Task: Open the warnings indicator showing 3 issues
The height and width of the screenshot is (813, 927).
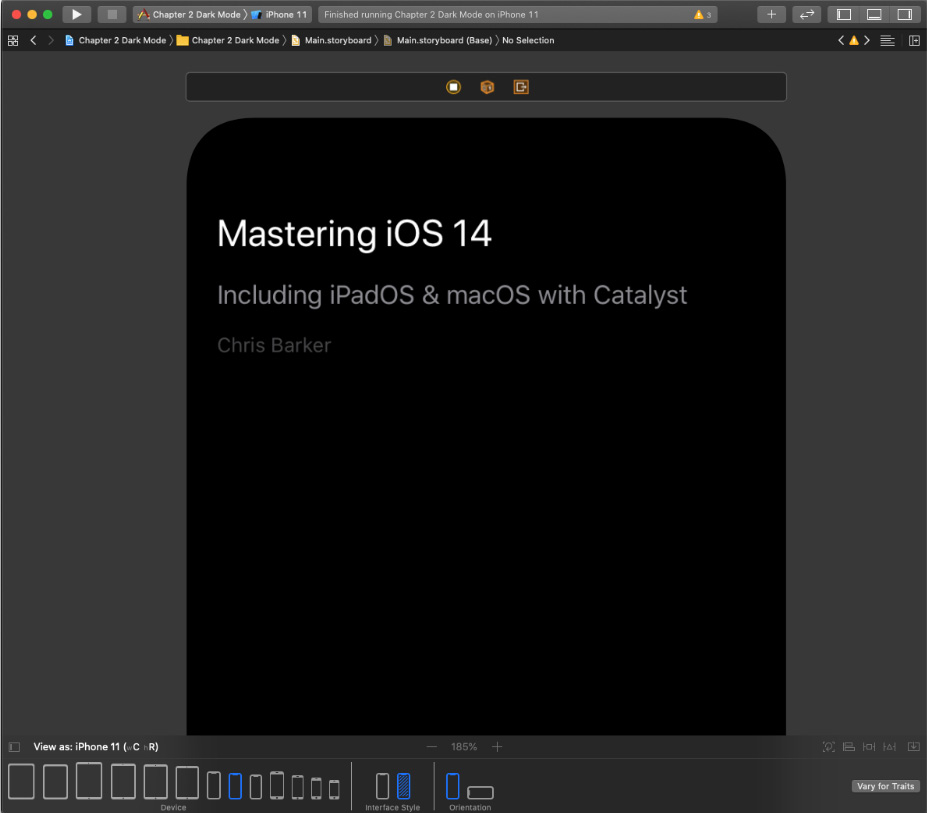Action: point(702,15)
